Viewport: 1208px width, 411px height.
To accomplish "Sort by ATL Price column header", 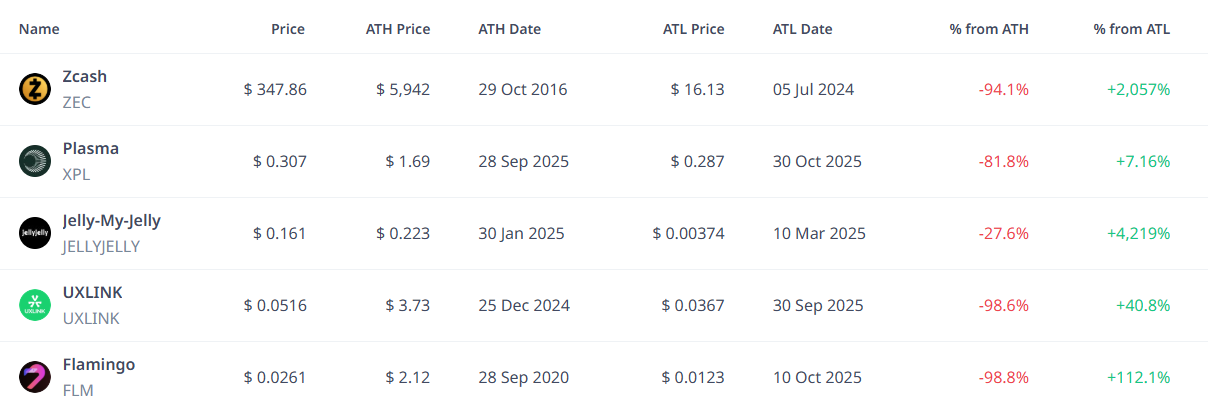I will pos(693,29).
